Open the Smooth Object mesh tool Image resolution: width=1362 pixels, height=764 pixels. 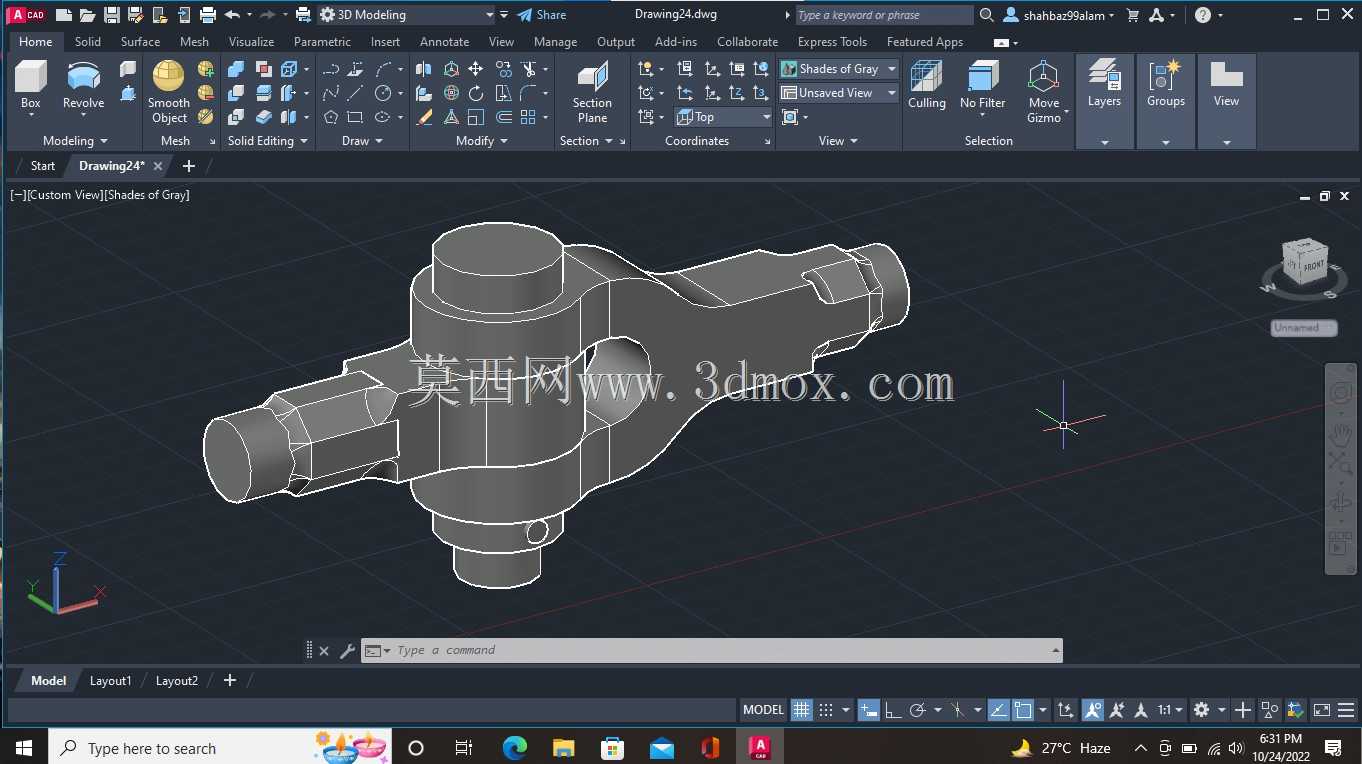point(169,91)
